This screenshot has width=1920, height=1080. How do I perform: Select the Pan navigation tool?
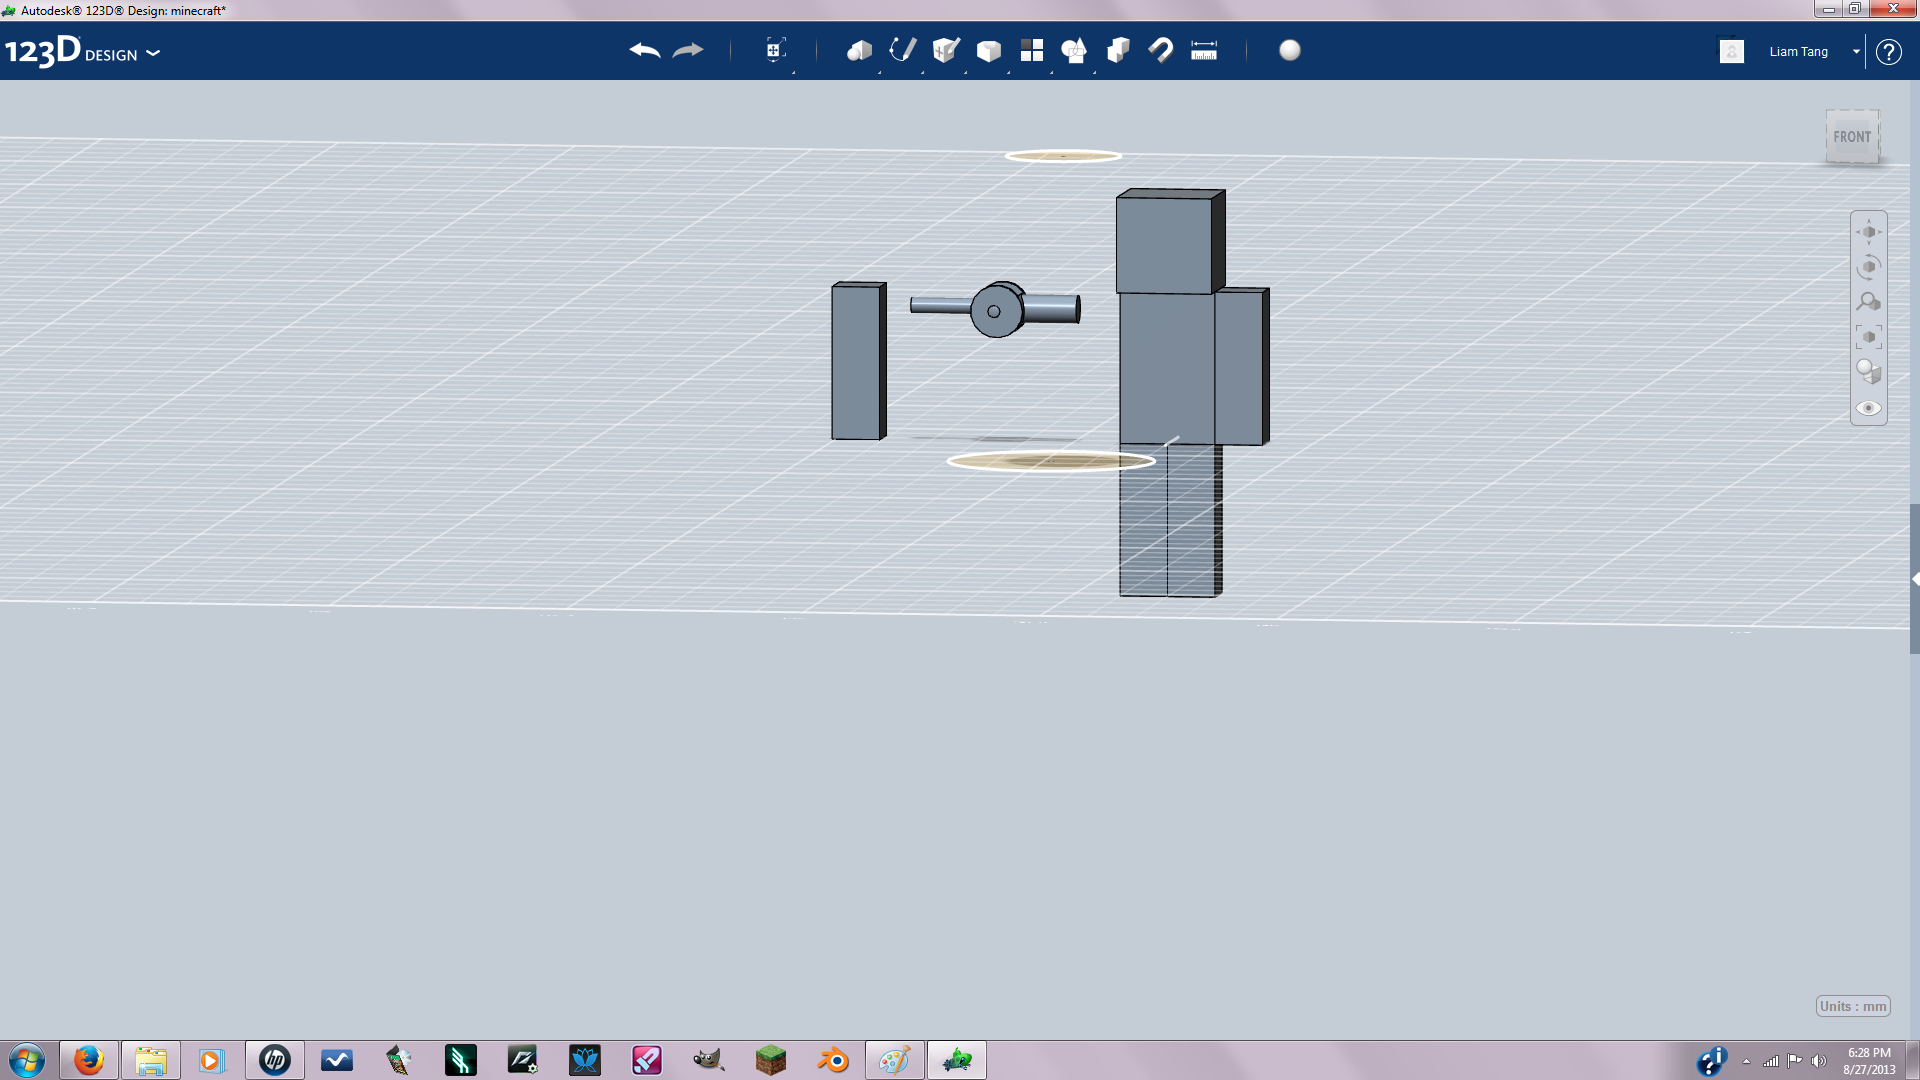coord(1869,232)
